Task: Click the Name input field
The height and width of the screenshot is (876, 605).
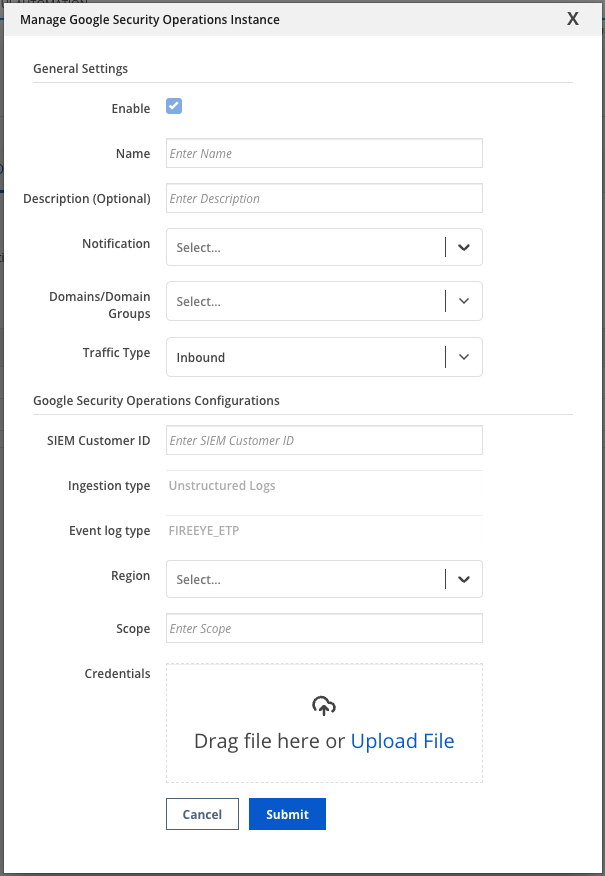Action: click(x=324, y=153)
